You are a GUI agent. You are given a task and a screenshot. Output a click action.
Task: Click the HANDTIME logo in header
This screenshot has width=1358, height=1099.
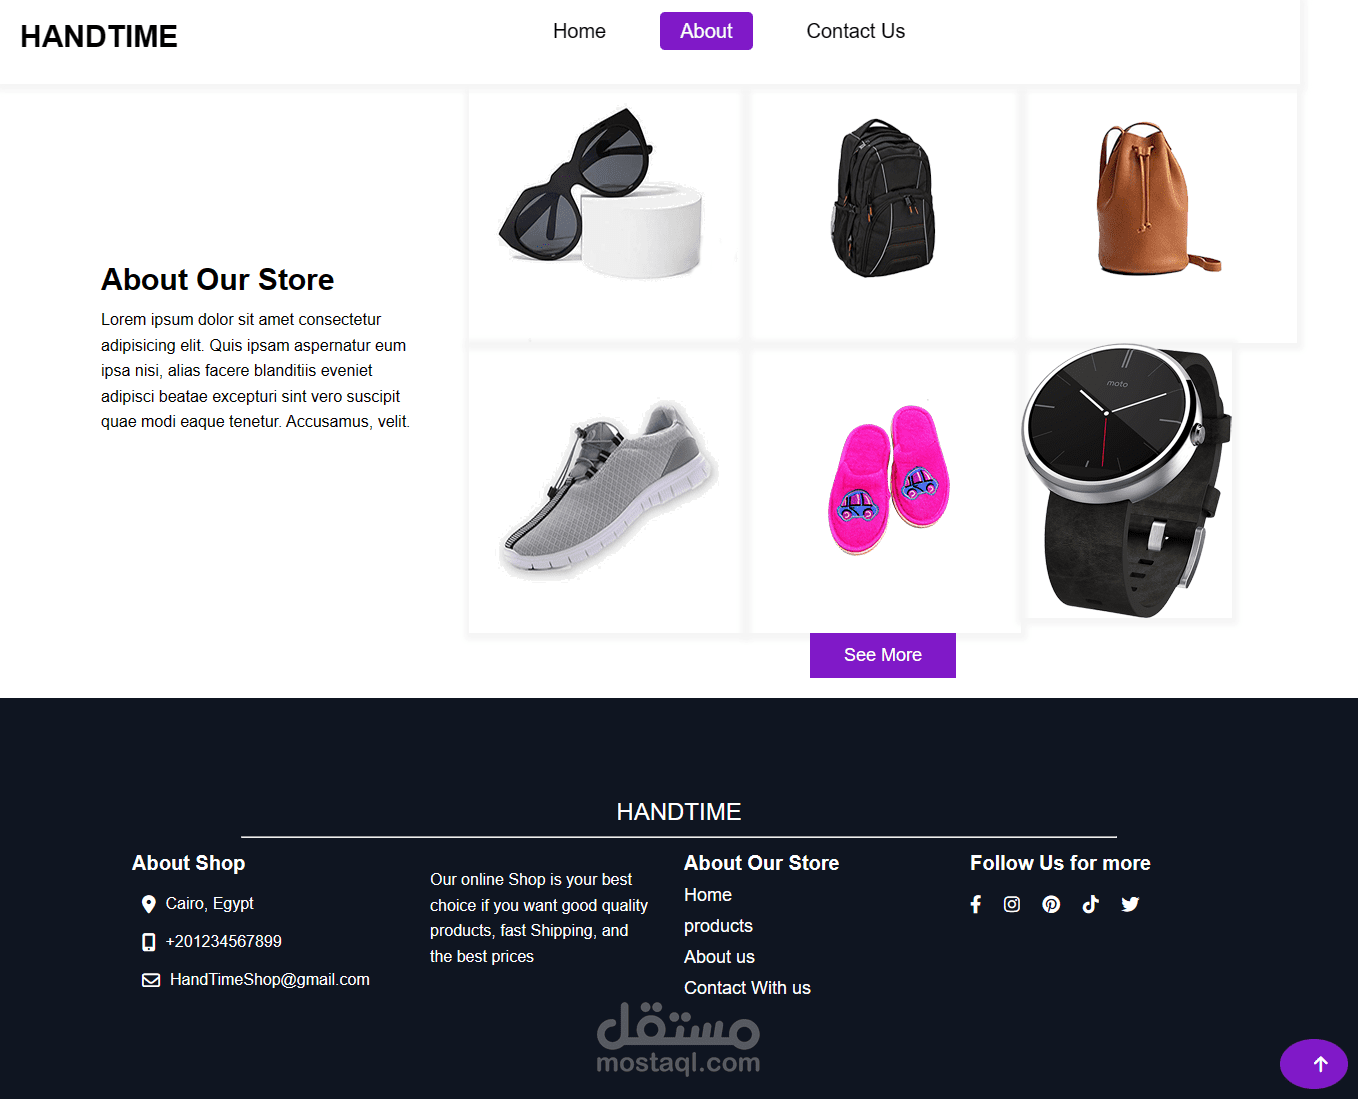coord(99,37)
